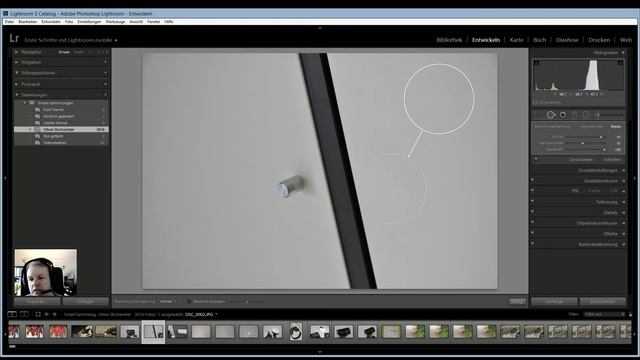Click the minus icon in Sammlungen panel
Image resolution: width=640 pixels, height=360 pixels.
(98, 95)
